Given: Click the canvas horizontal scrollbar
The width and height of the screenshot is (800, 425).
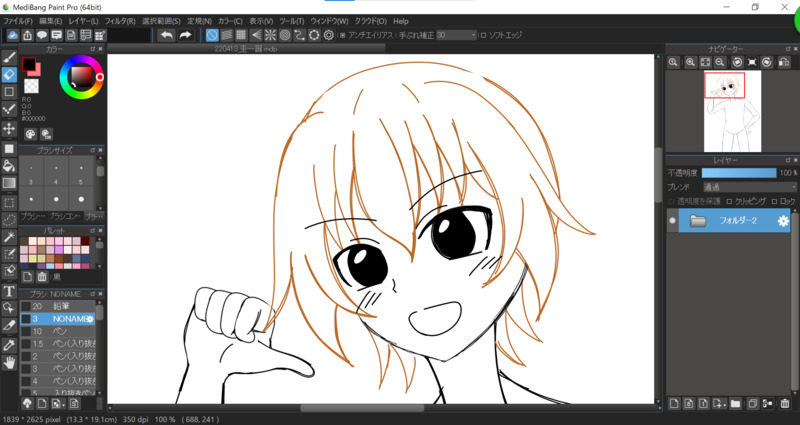Looking at the screenshot, I should (x=362, y=408).
